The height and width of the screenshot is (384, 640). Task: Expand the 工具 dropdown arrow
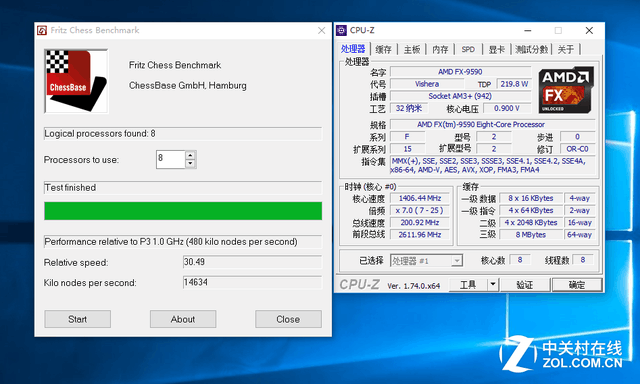[x=493, y=285]
